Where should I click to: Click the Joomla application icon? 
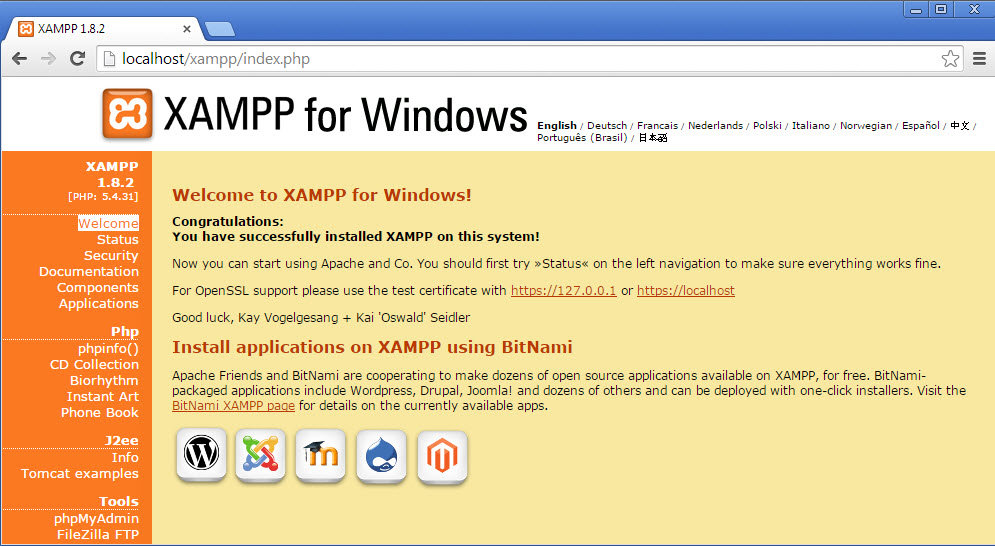pyautogui.click(x=261, y=455)
